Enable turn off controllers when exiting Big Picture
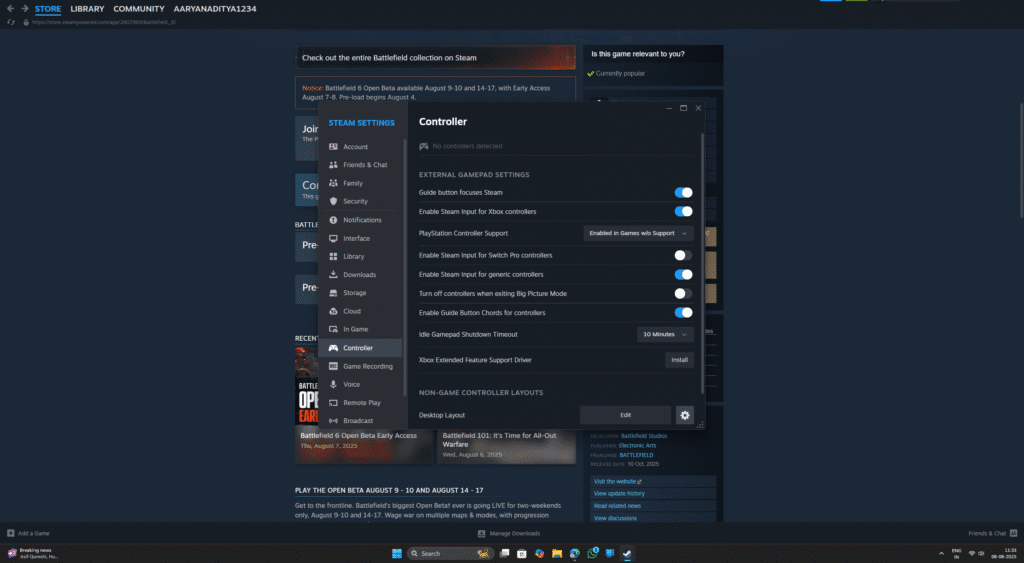Viewport: 1024px width, 563px height. 683,293
